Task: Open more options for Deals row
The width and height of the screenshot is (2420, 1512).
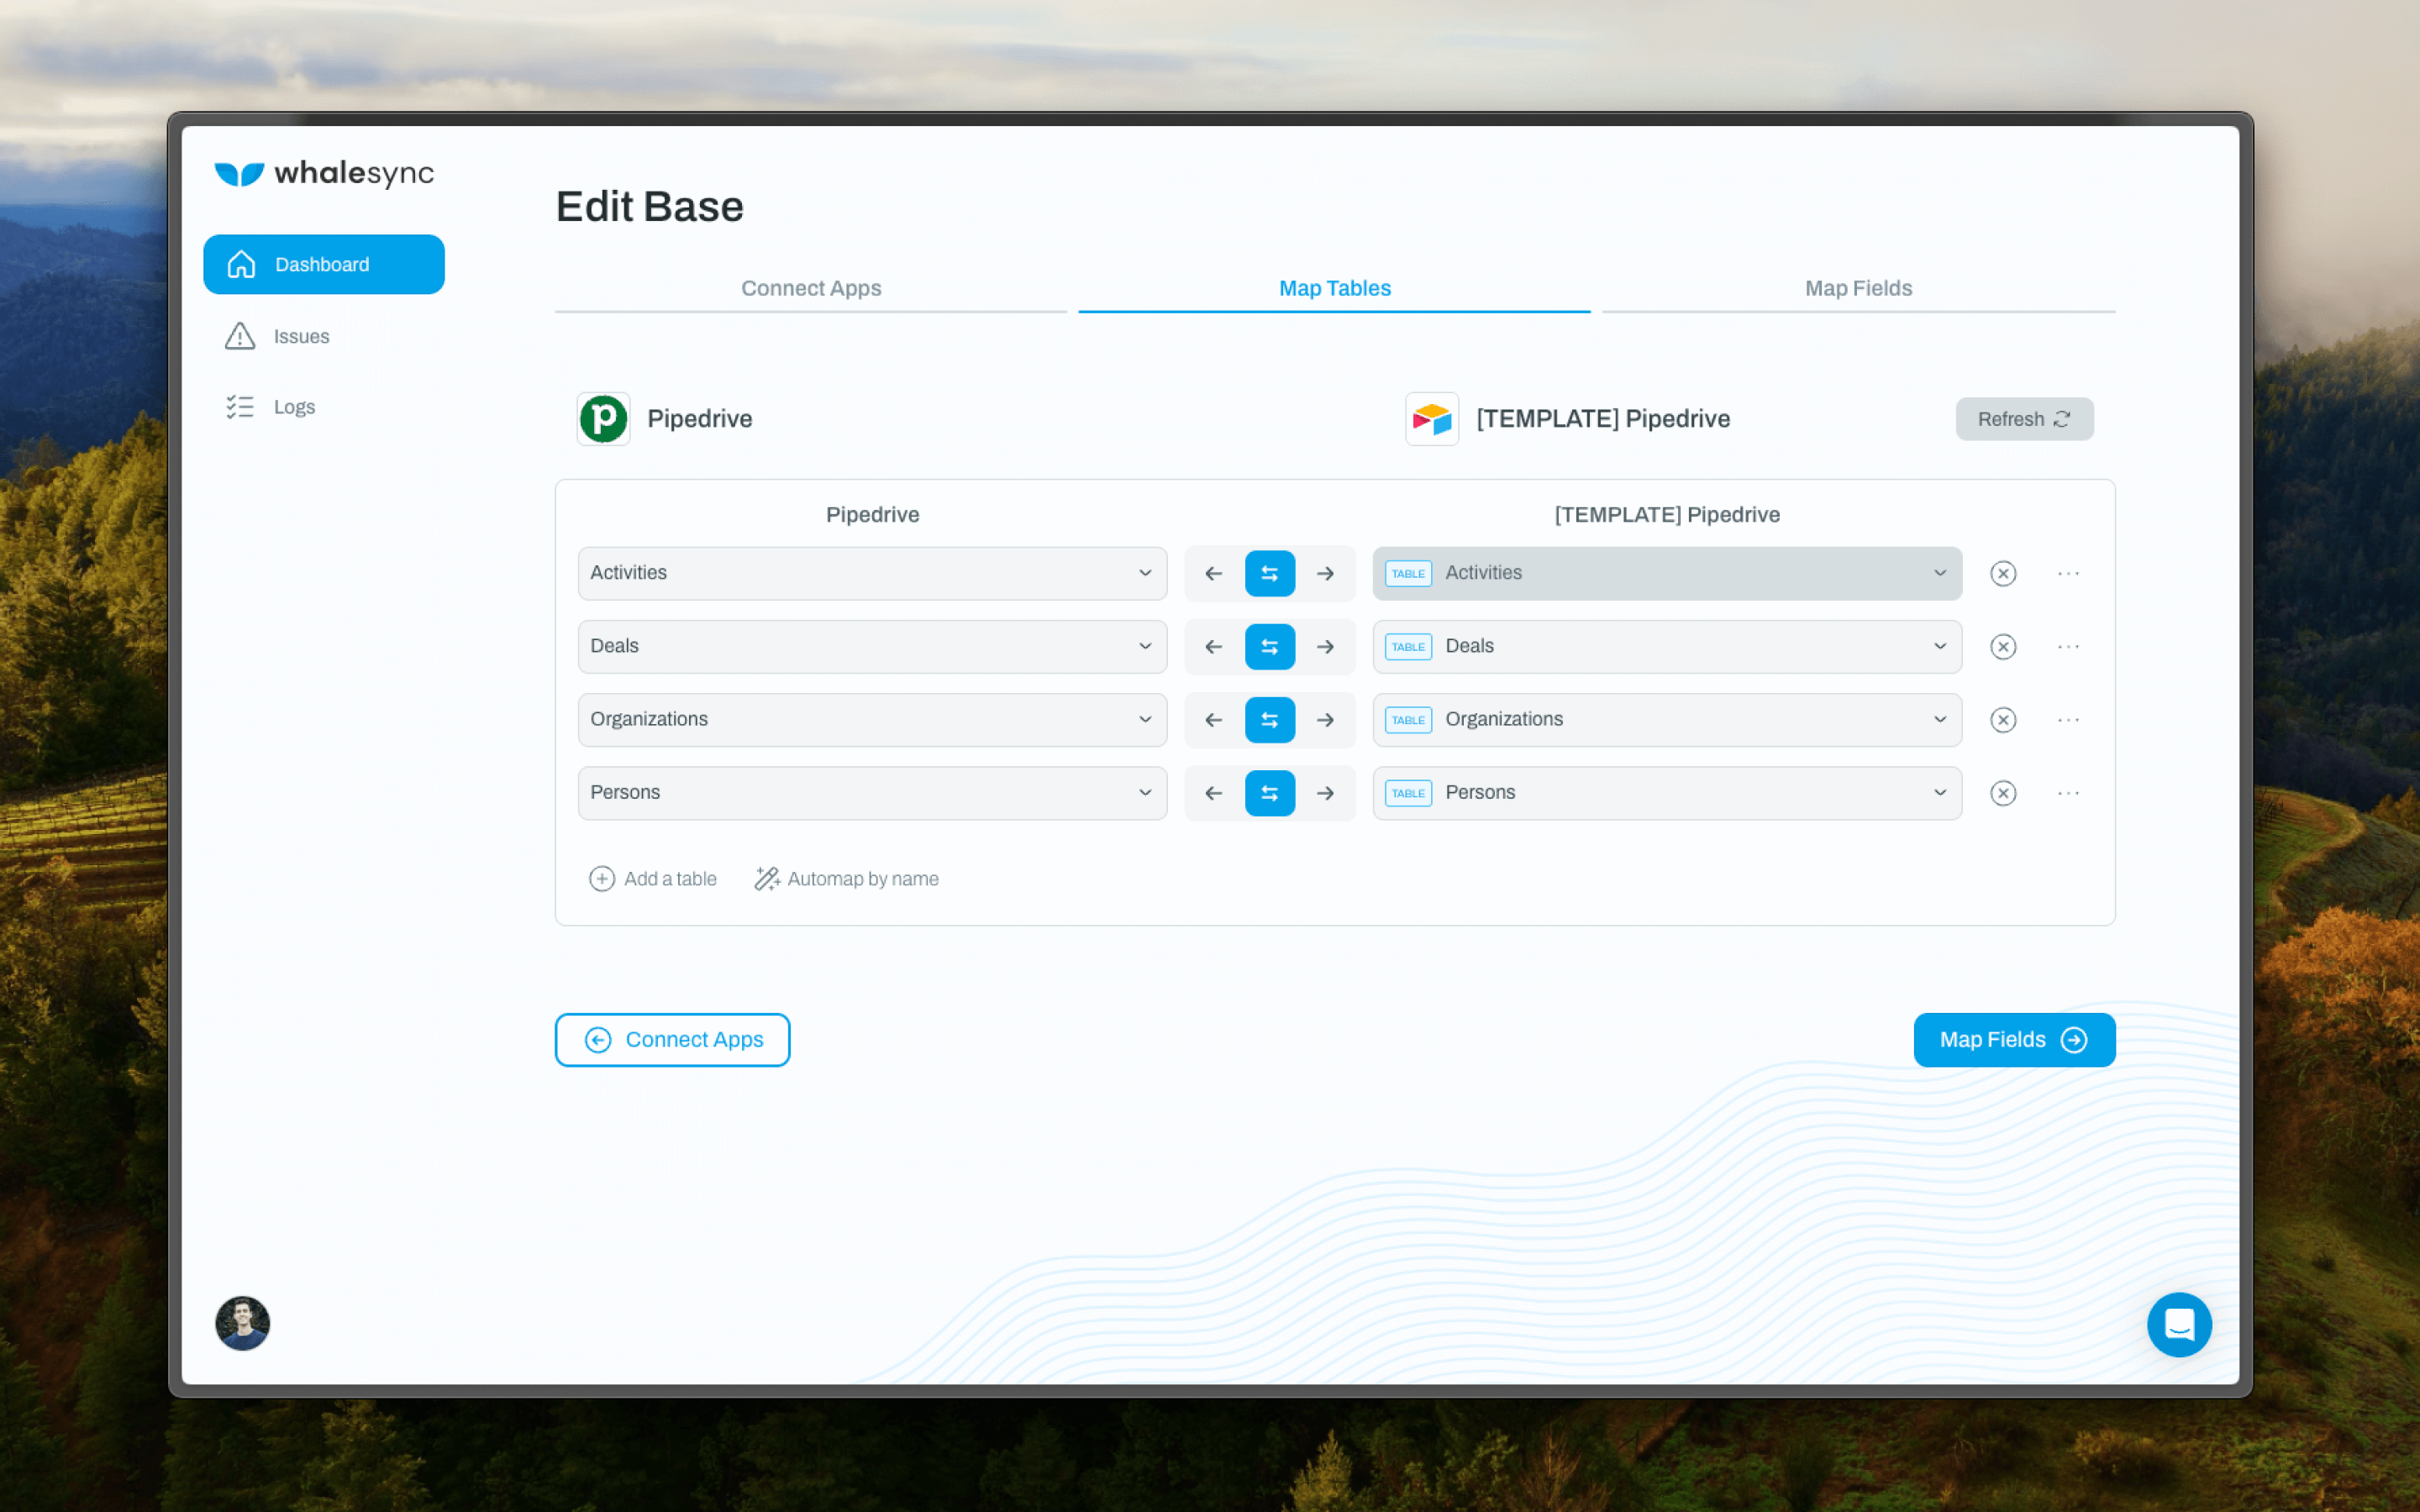Action: click(x=2068, y=646)
